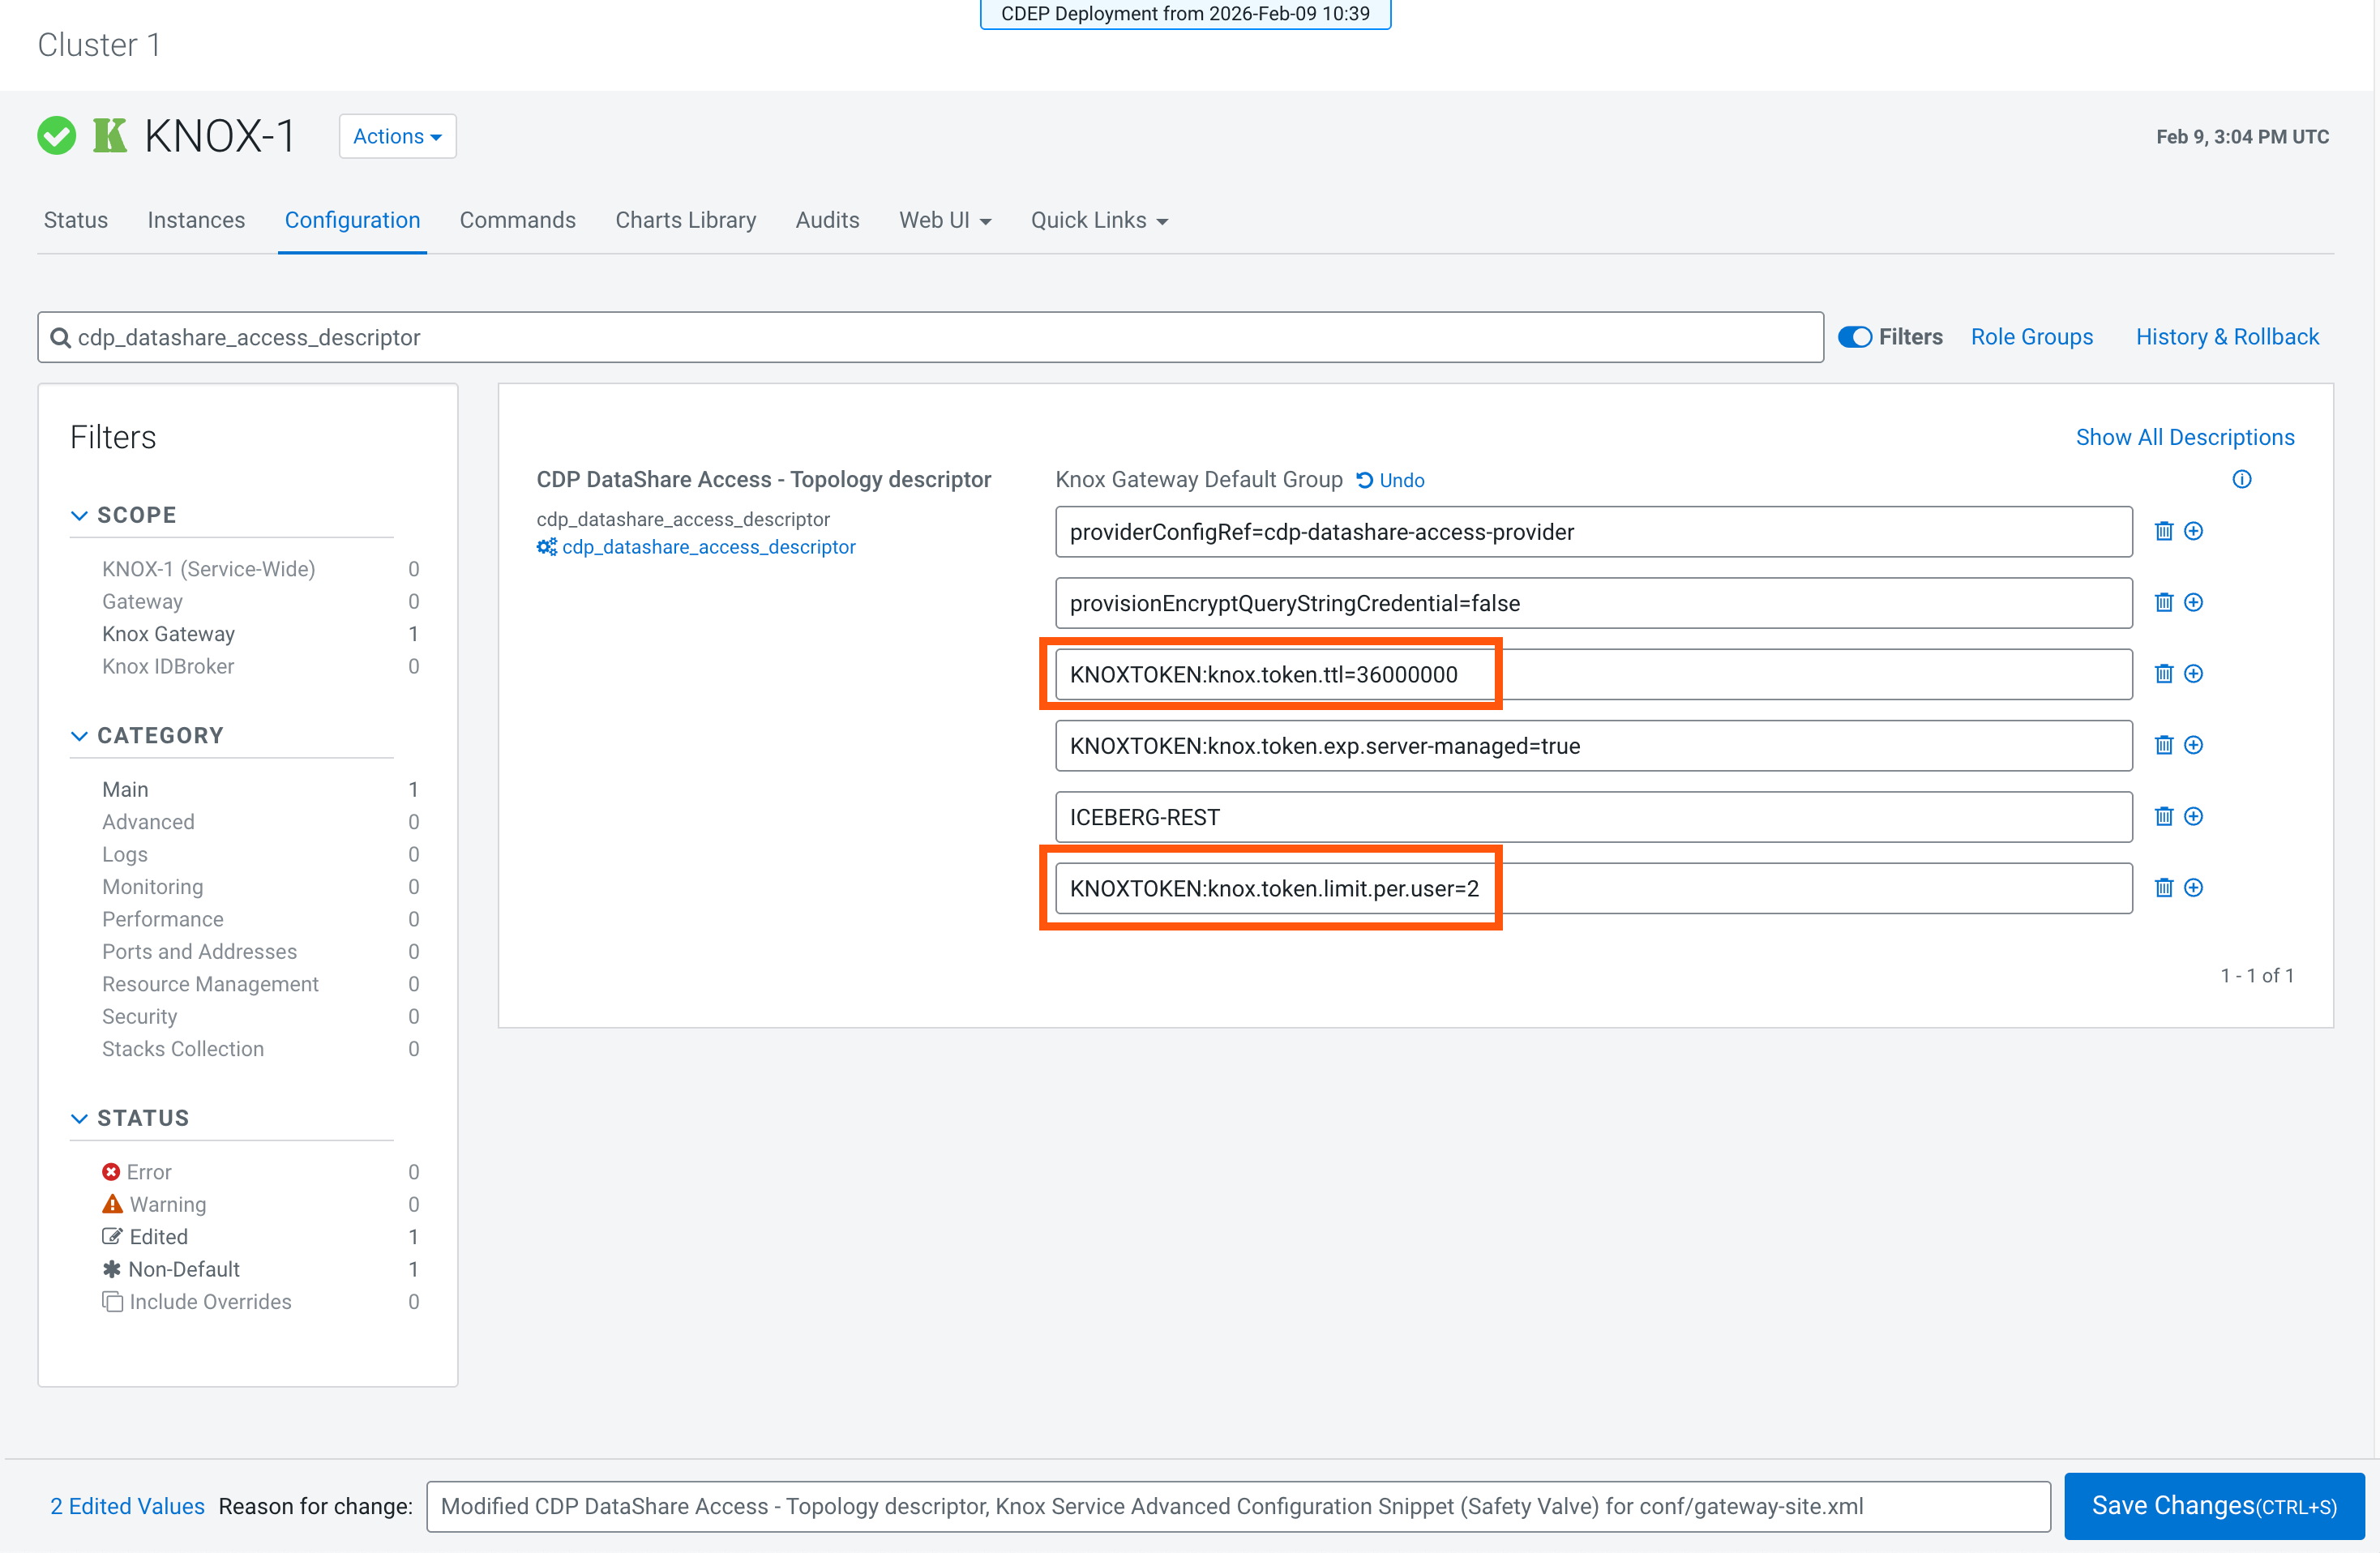Image resolution: width=2380 pixels, height=1553 pixels.
Task: Click Save Changes button
Action: tap(2213, 1506)
